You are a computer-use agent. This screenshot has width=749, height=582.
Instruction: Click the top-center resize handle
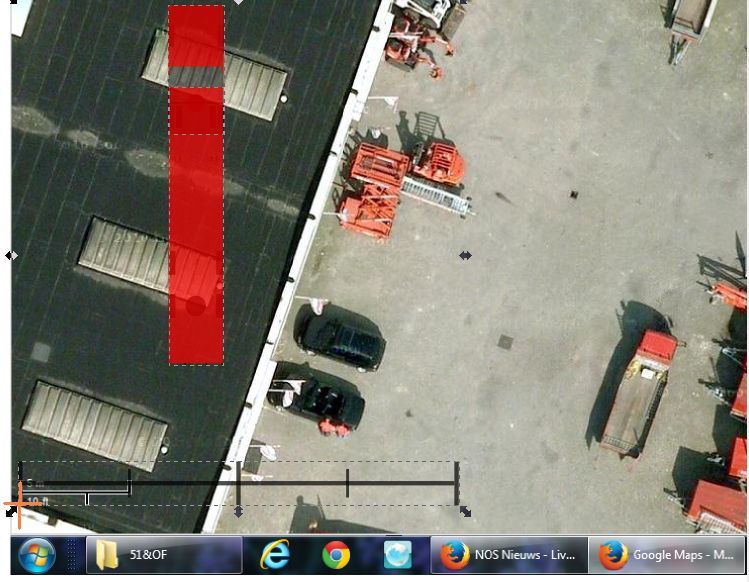[x=238, y=2]
